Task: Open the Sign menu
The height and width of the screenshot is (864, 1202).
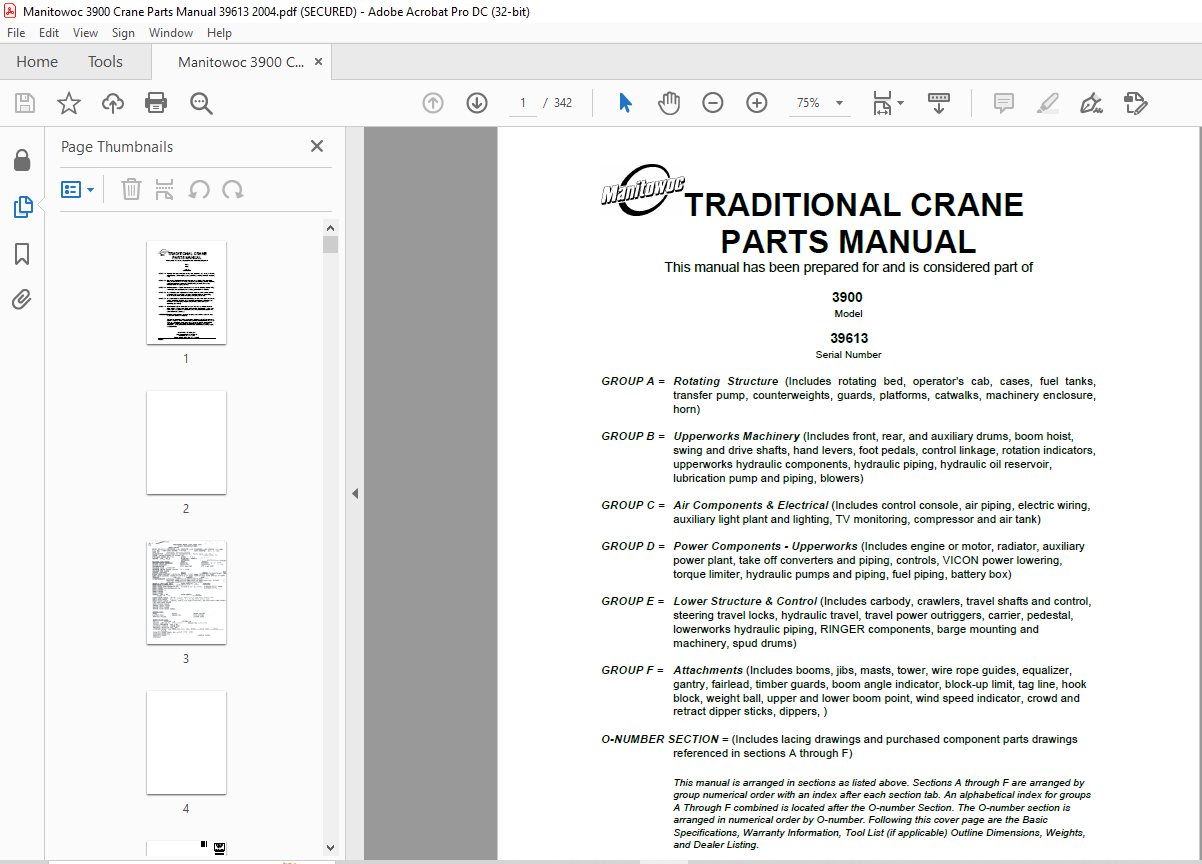Action: coord(123,33)
